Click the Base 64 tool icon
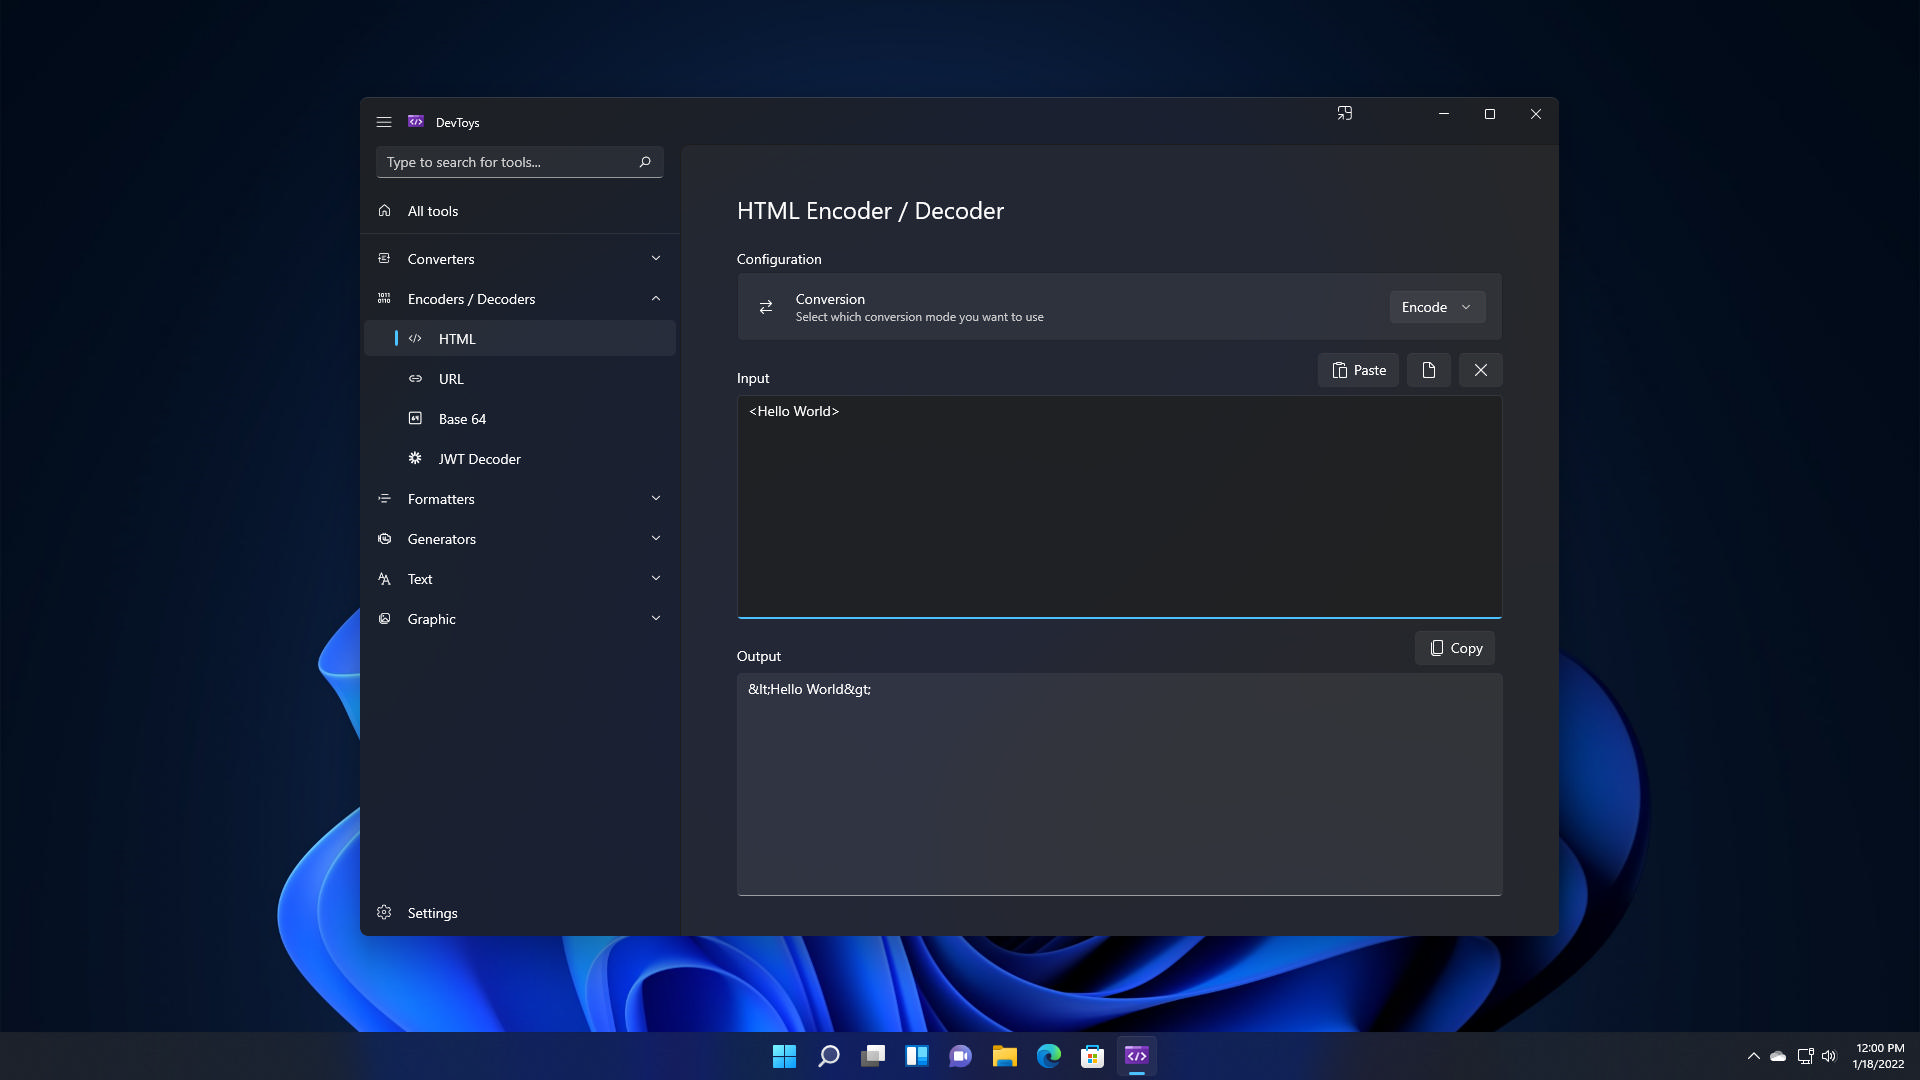 pos(417,418)
